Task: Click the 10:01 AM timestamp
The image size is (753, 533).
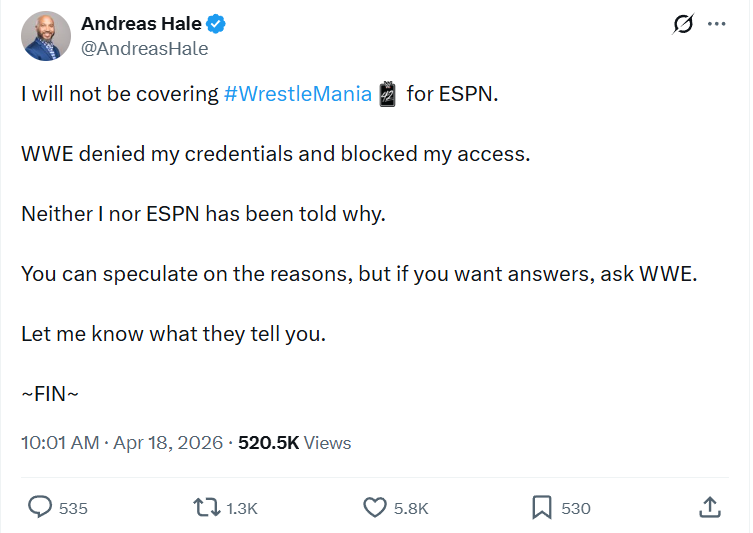Action: click(x=60, y=442)
